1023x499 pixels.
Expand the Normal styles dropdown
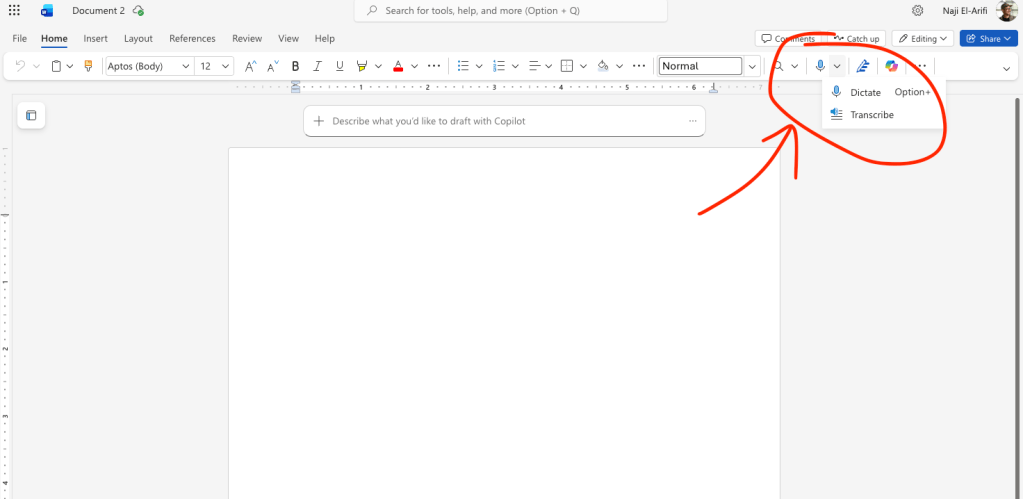pos(752,66)
